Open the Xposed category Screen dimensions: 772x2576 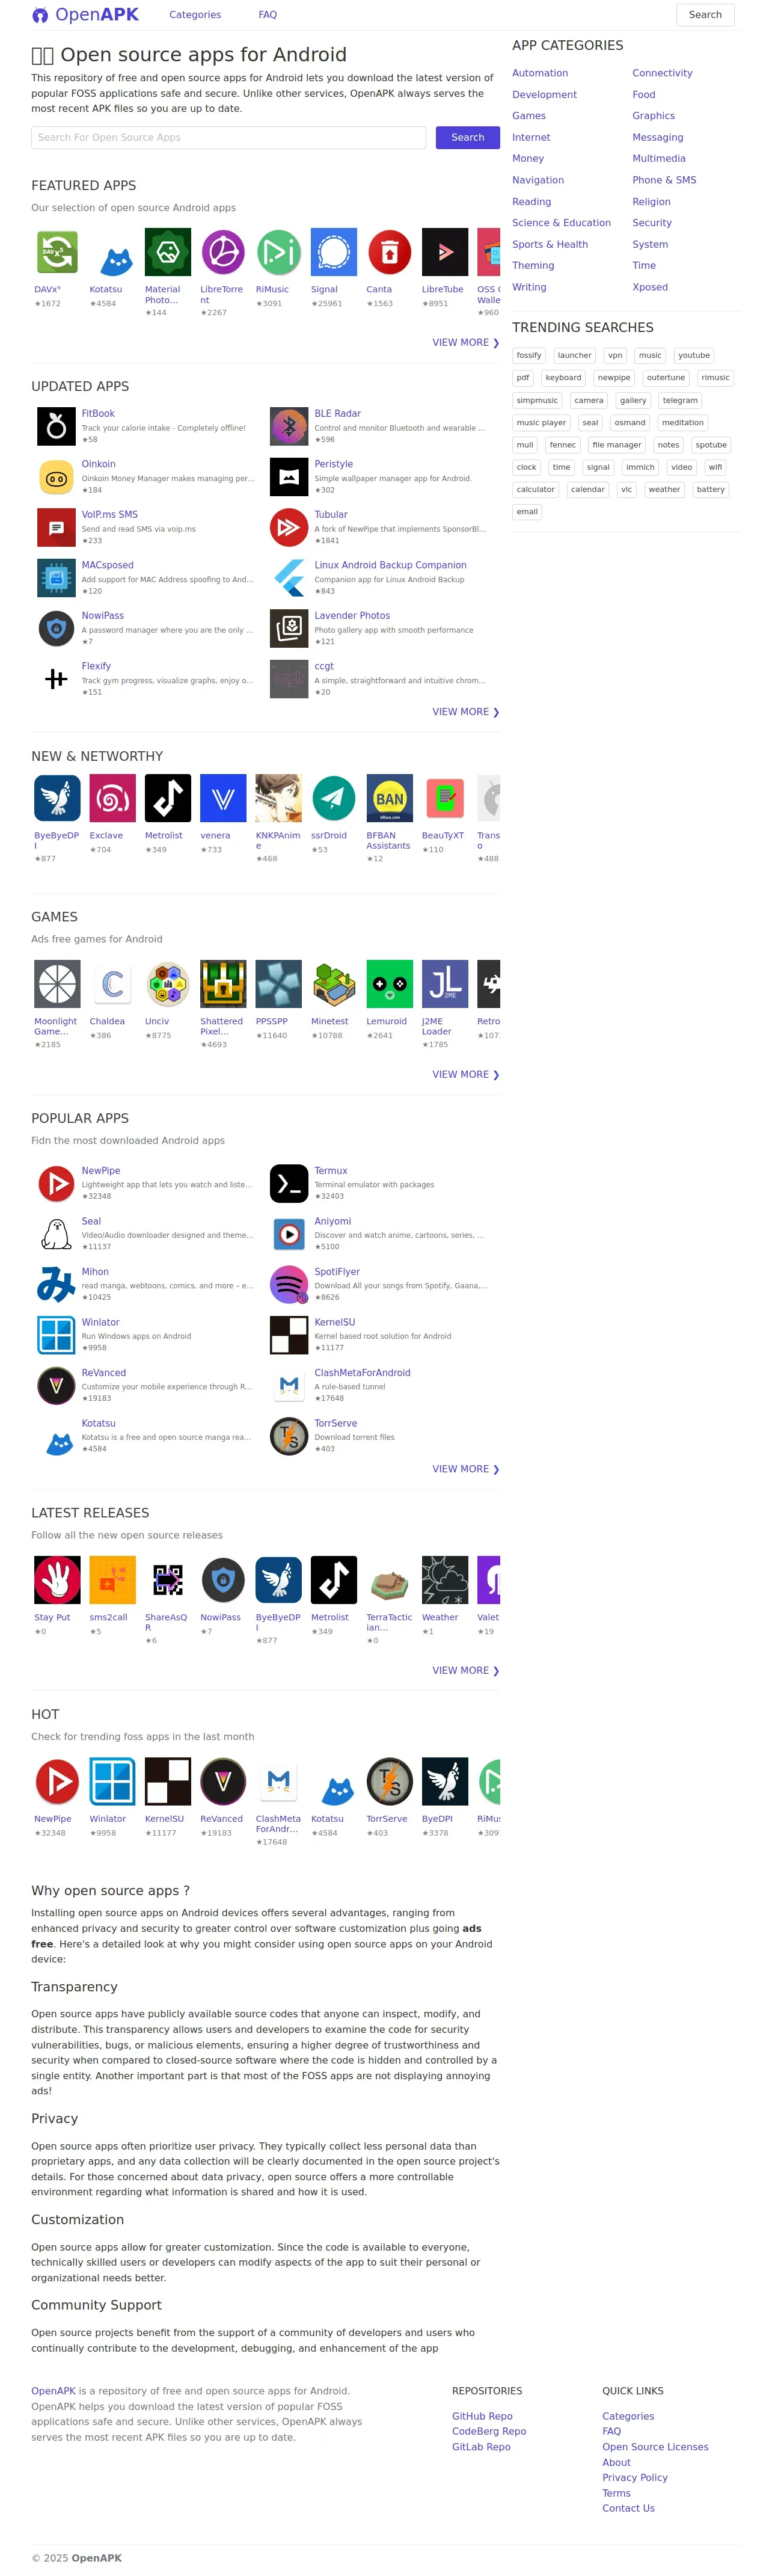tap(650, 287)
